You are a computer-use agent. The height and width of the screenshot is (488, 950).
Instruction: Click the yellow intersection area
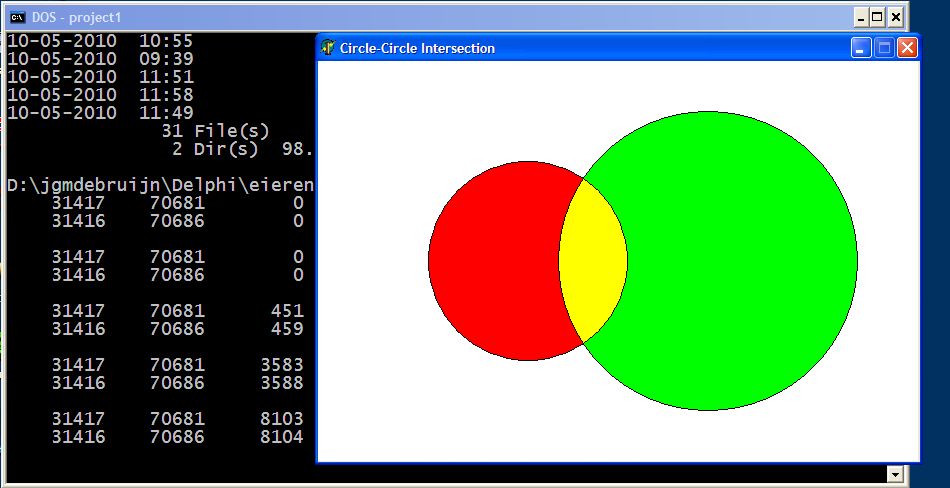tap(592, 260)
